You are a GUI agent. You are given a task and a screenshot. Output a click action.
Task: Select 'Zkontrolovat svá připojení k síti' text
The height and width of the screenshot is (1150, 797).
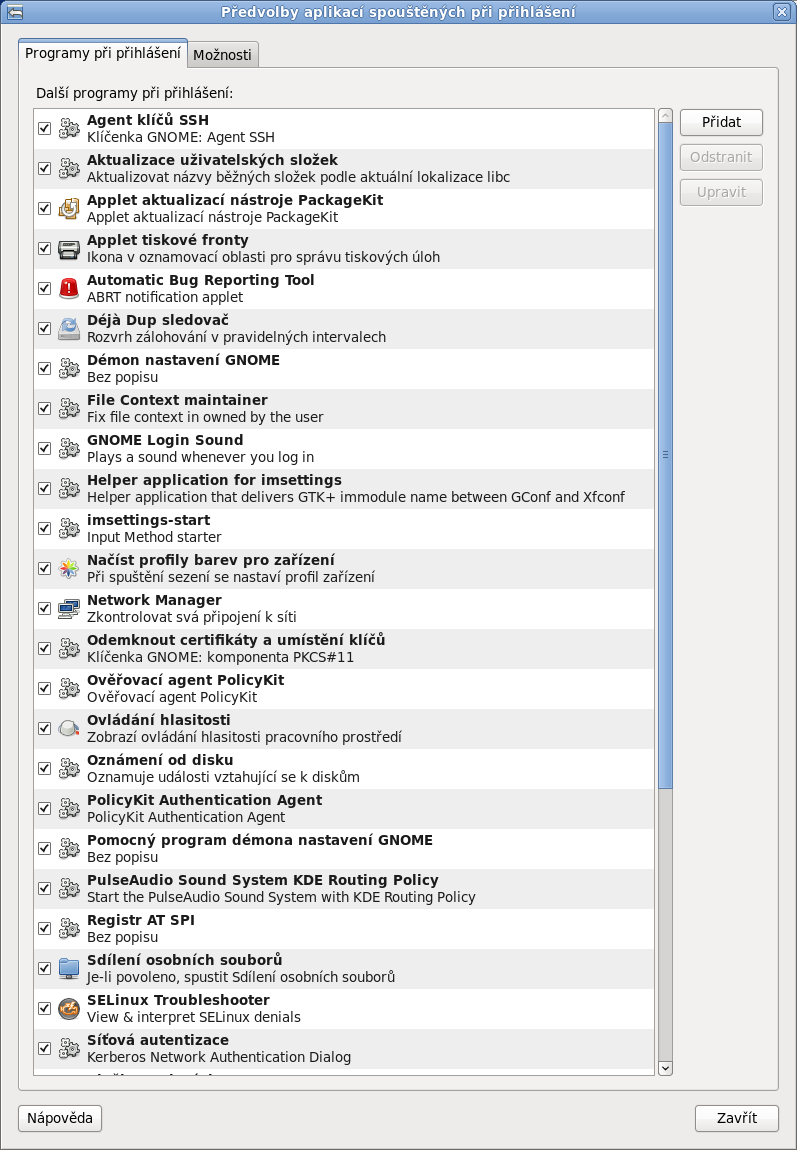click(192, 618)
